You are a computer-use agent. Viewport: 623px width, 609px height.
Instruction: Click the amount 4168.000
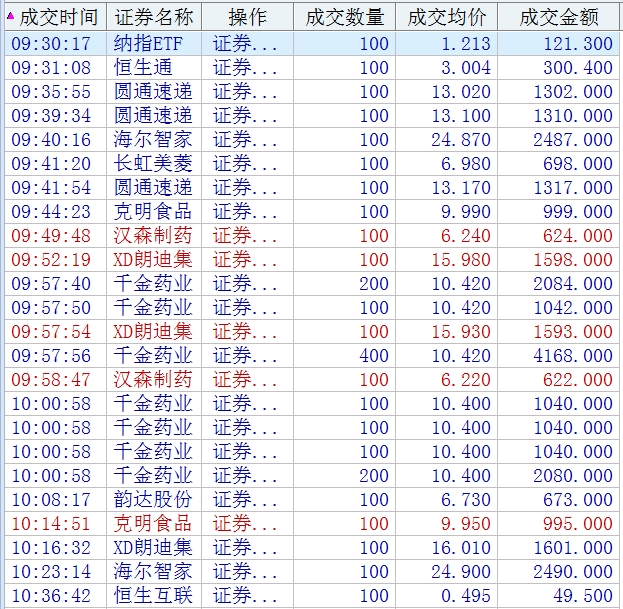point(573,356)
